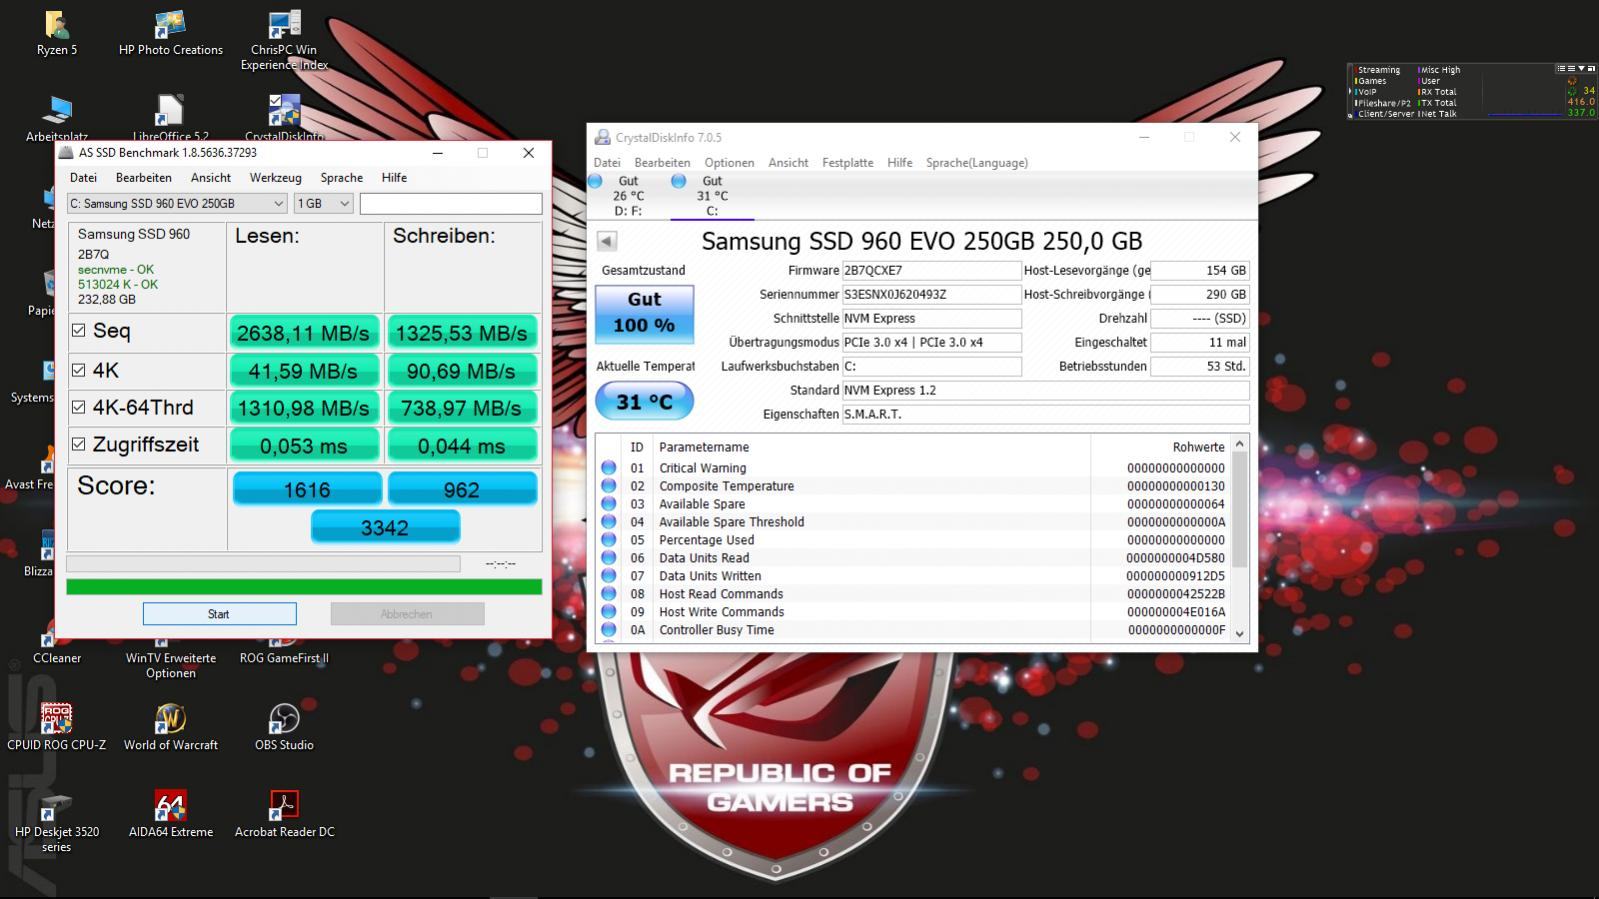Screen dimensions: 1599x899
Task: Open the 1 GB test size dropdown
Action: (x=323, y=203)
